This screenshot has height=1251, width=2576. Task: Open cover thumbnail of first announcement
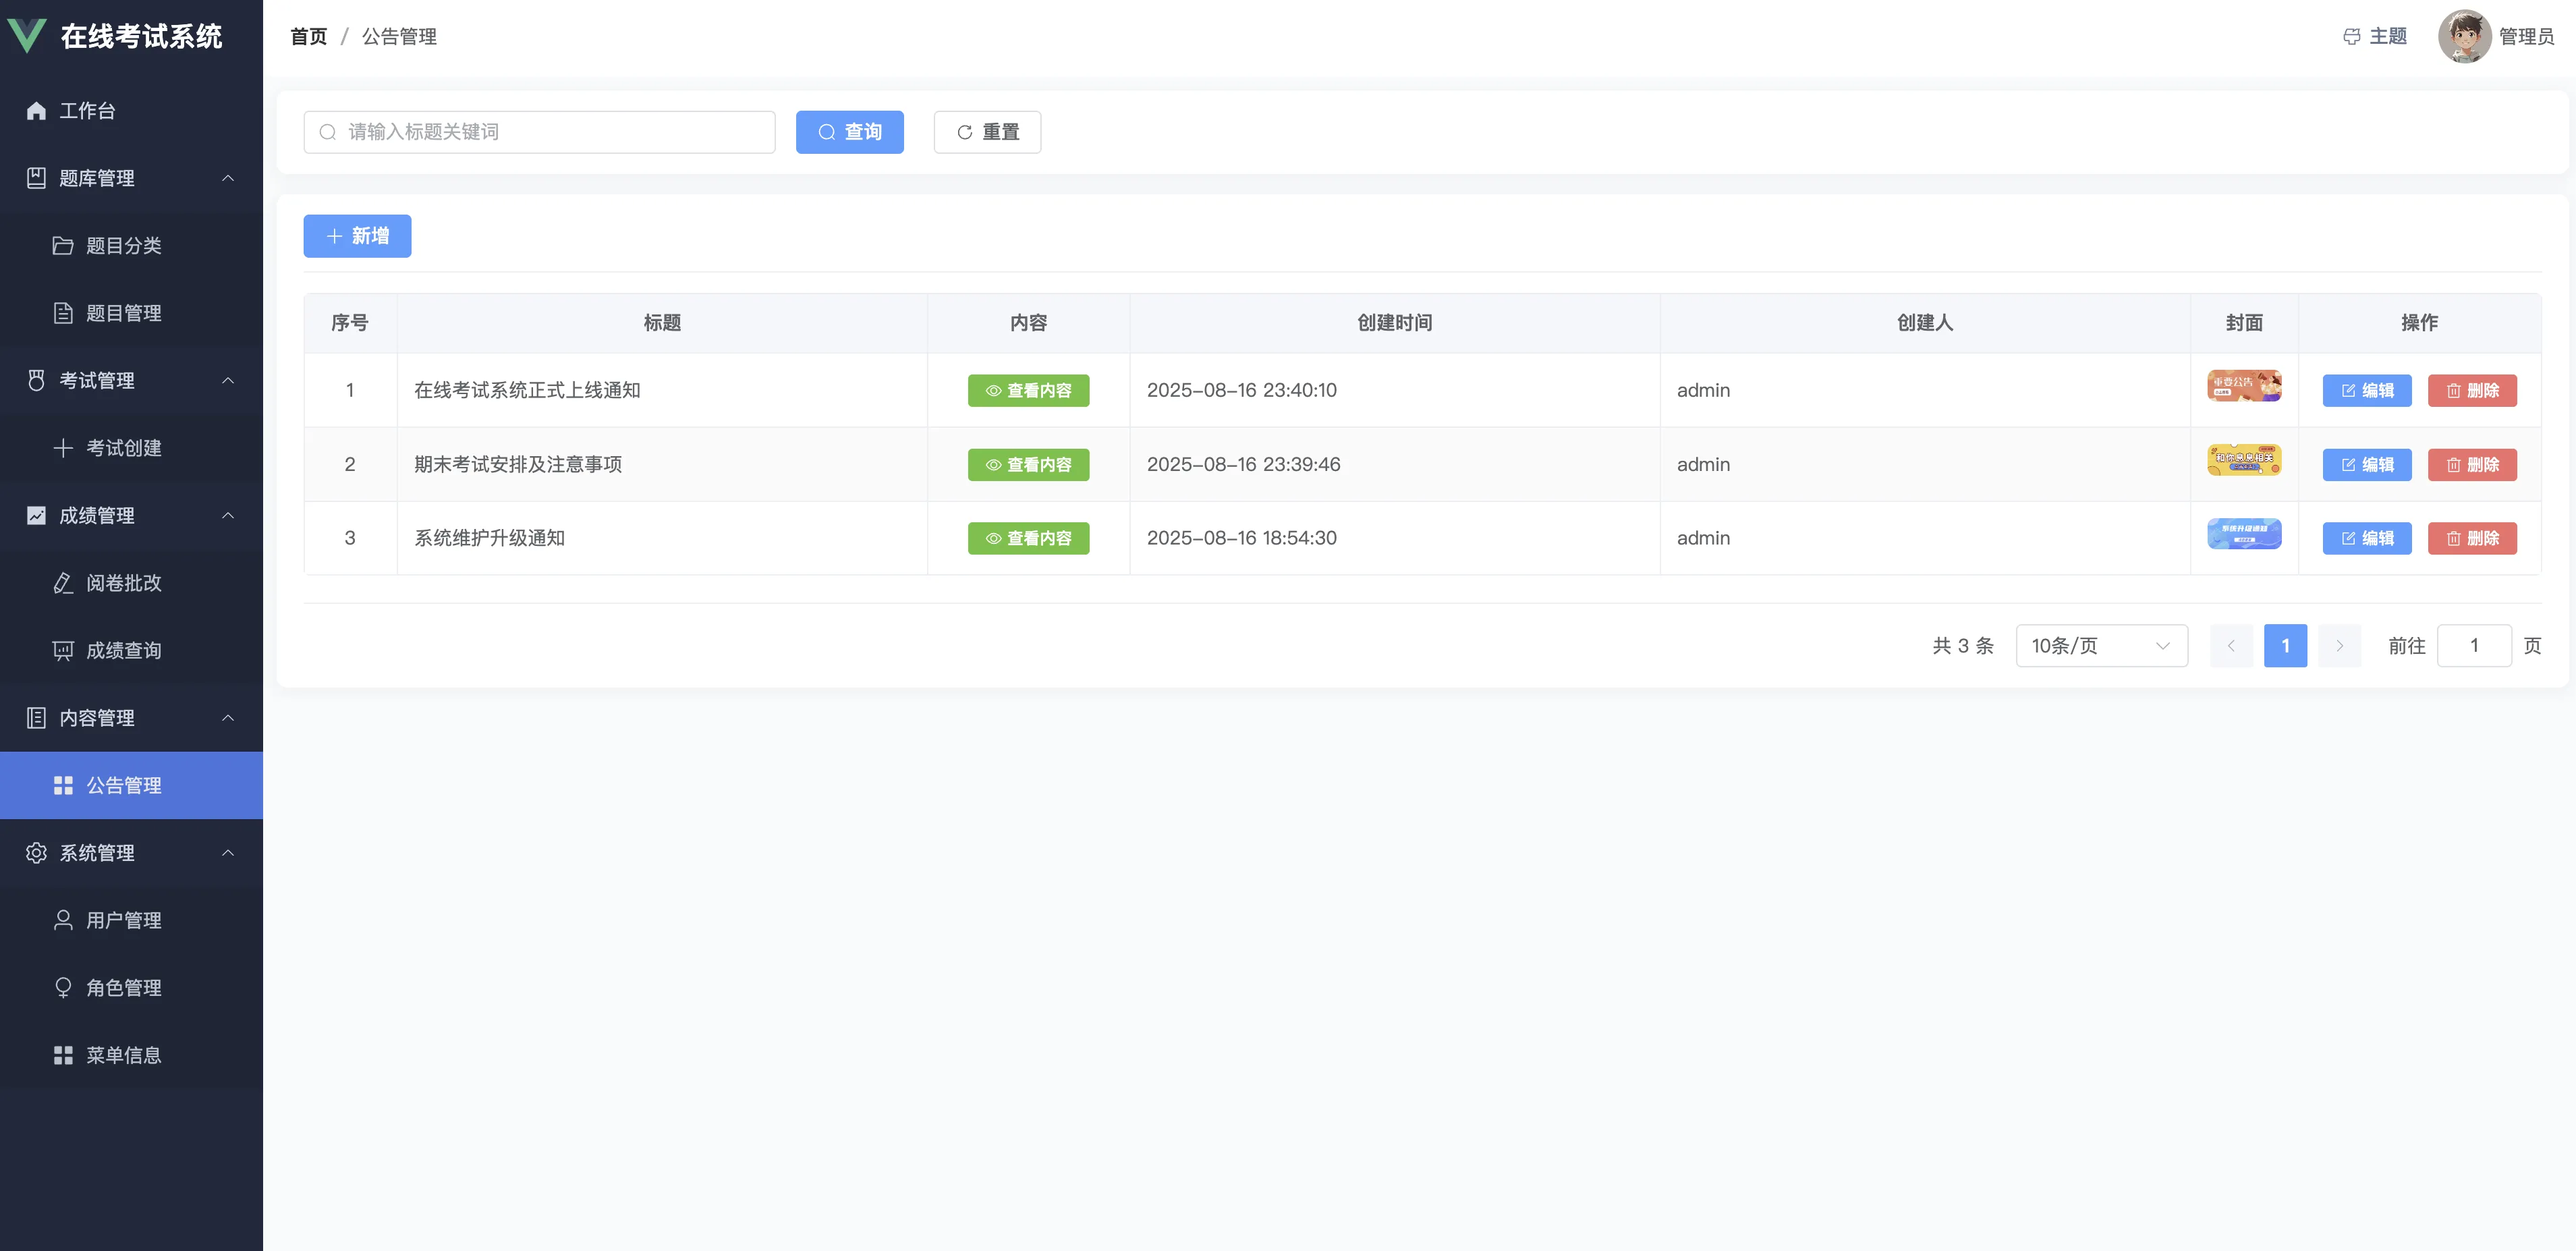(2244, 386)
